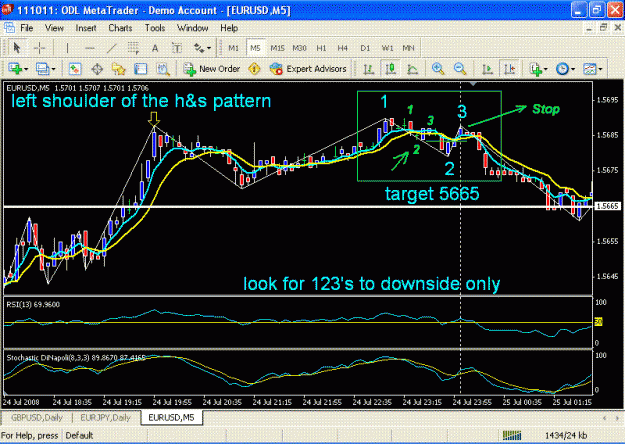
Task: Switch to candlestick chart mode
Action: click(x=391, y=69)
